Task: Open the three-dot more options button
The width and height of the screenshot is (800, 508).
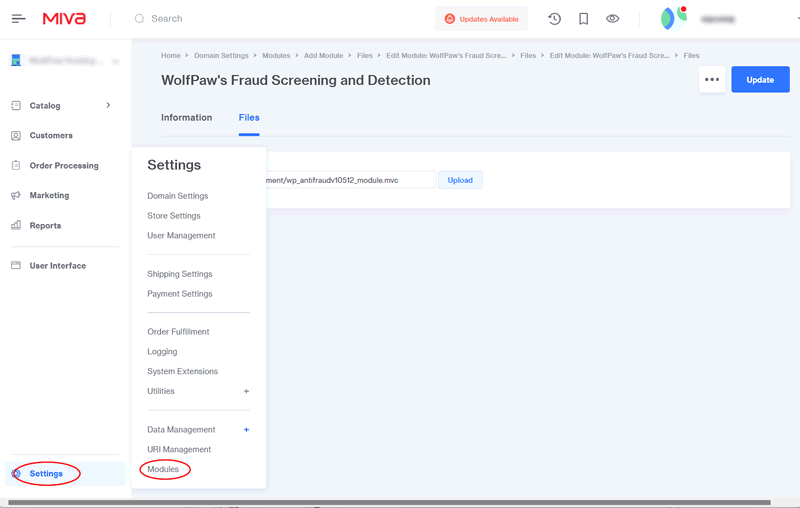Action: point(712,80)
